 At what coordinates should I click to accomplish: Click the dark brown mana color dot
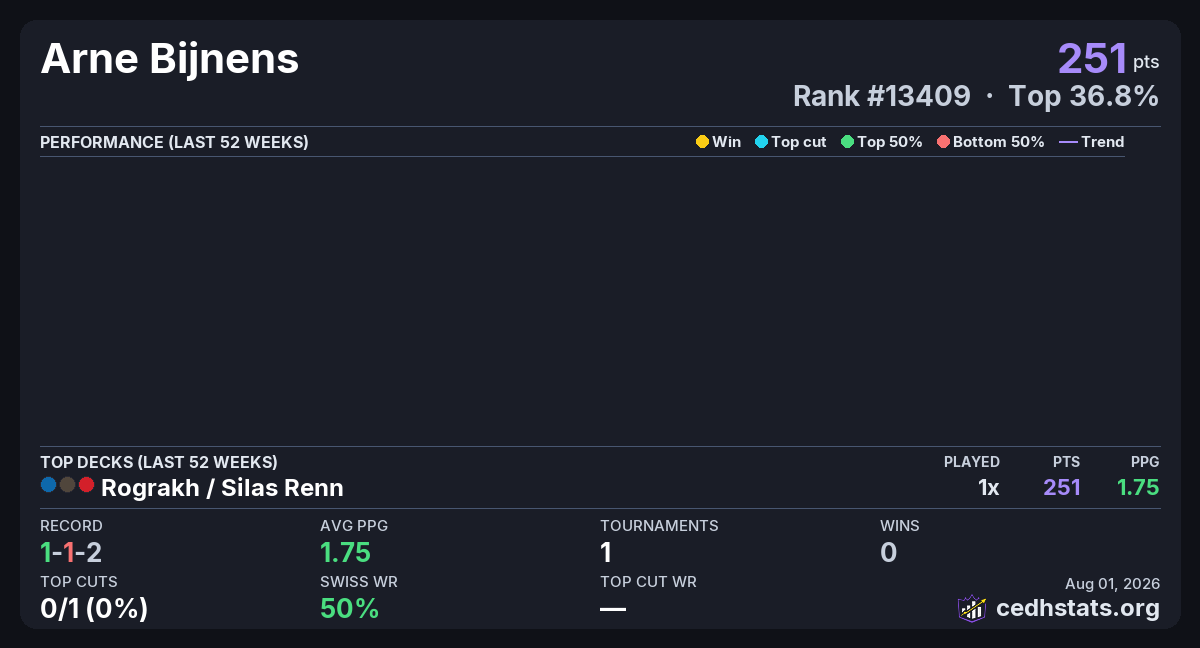click(x=67, y=485)
